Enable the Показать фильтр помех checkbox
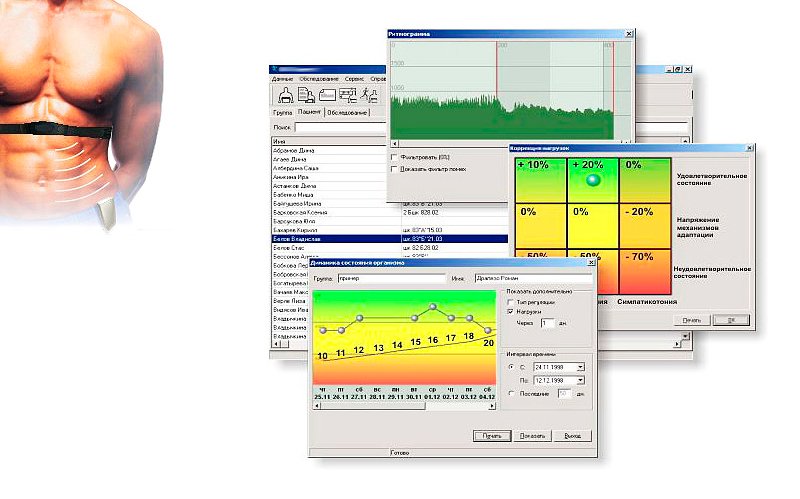800x499 pixels. pos(394,169)
